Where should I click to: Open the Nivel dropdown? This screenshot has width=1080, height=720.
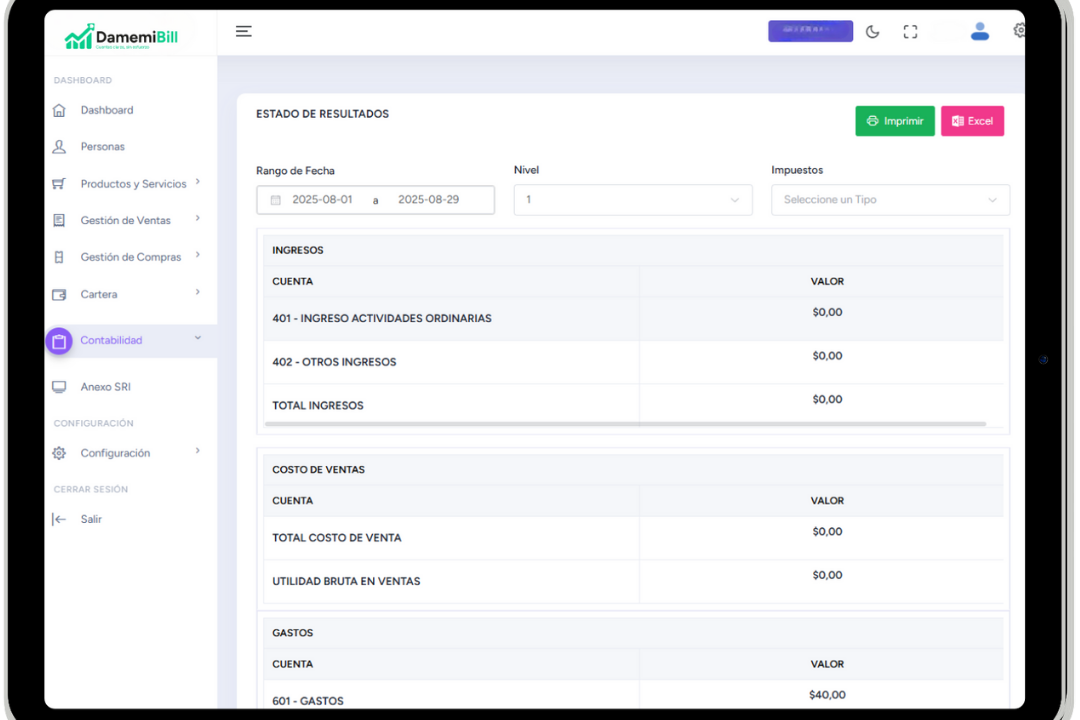[632, 200]
